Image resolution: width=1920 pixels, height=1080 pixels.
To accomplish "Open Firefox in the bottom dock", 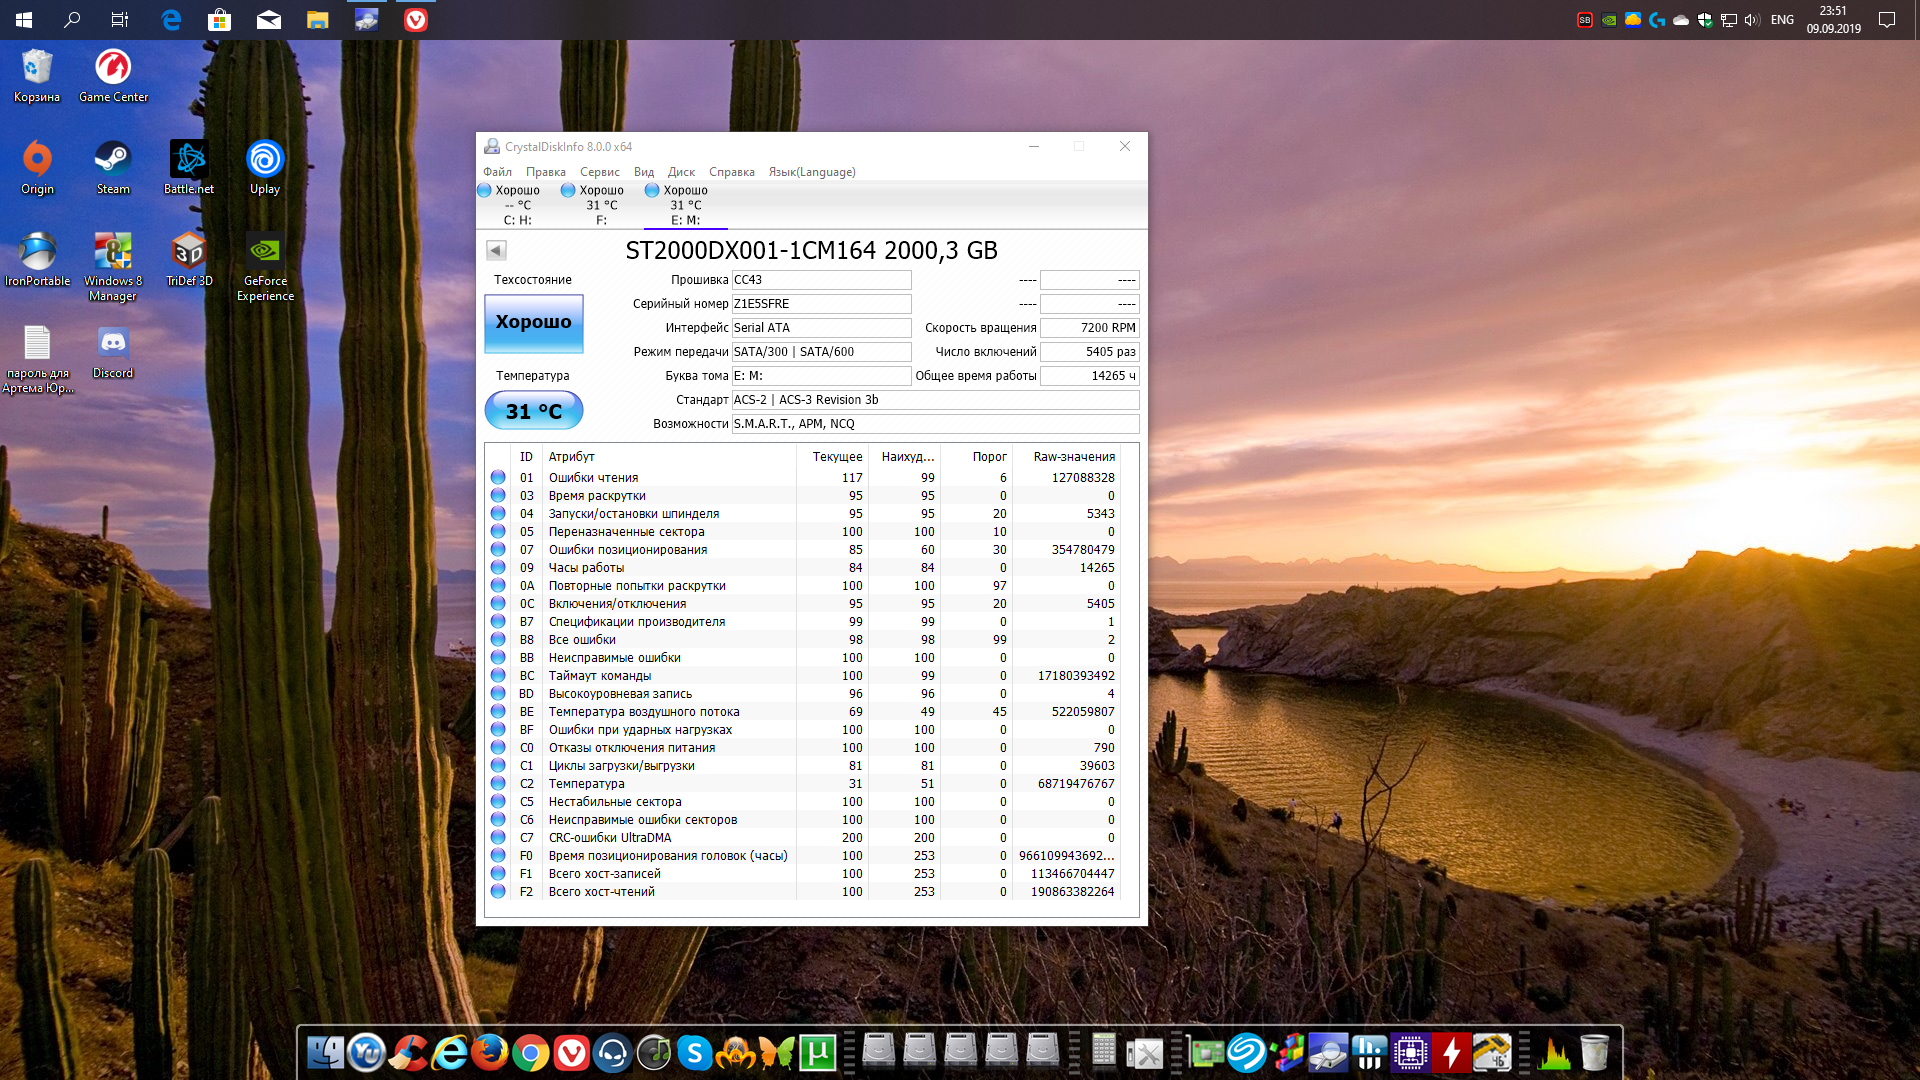I will click(490, 1053).
